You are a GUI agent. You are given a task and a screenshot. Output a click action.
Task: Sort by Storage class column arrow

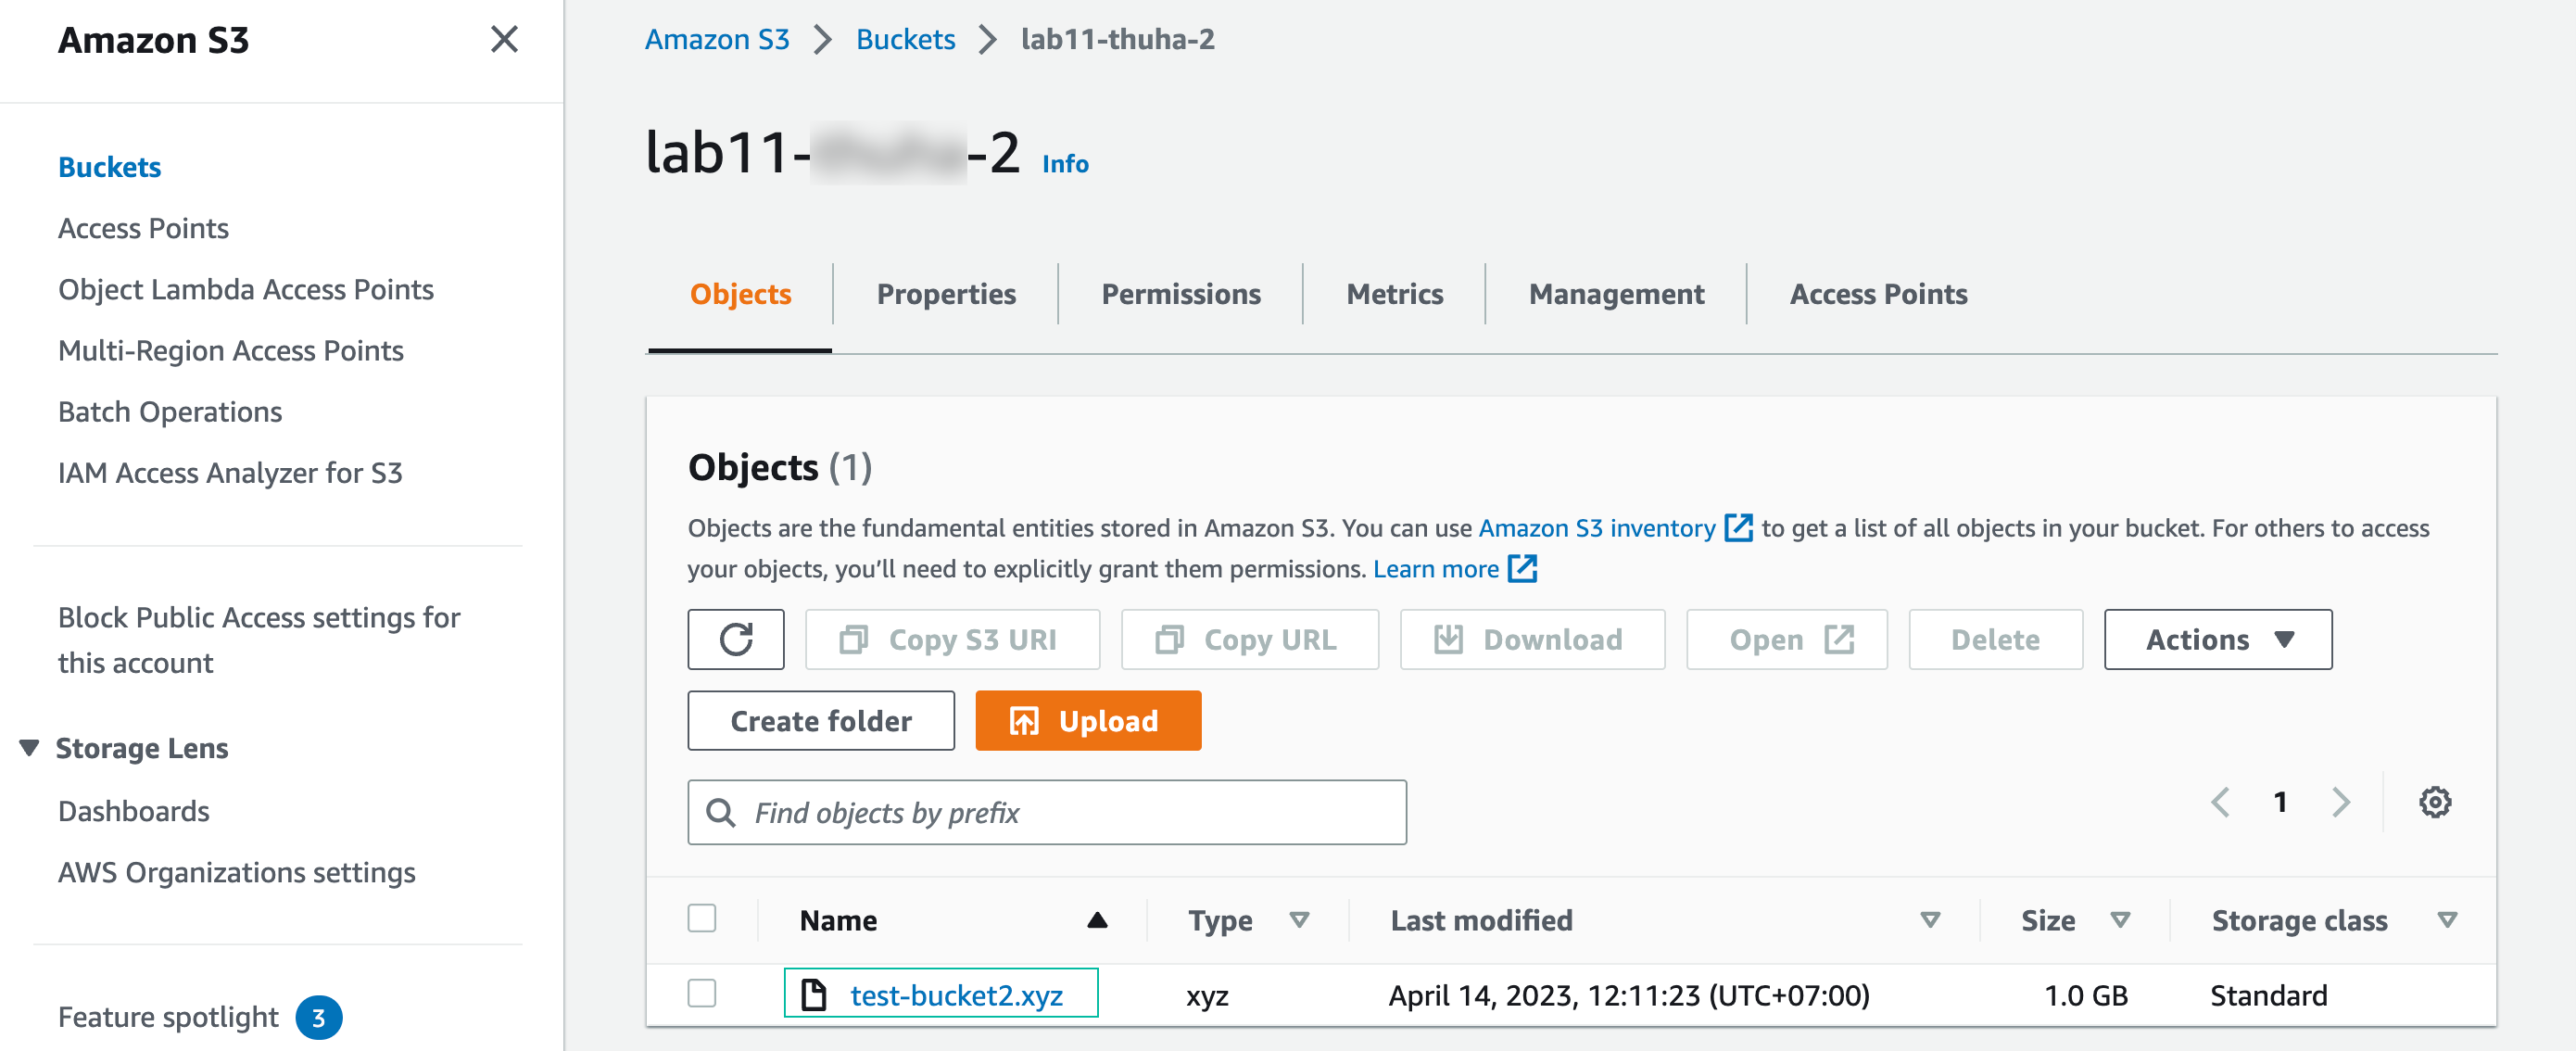pos(2446,920)
